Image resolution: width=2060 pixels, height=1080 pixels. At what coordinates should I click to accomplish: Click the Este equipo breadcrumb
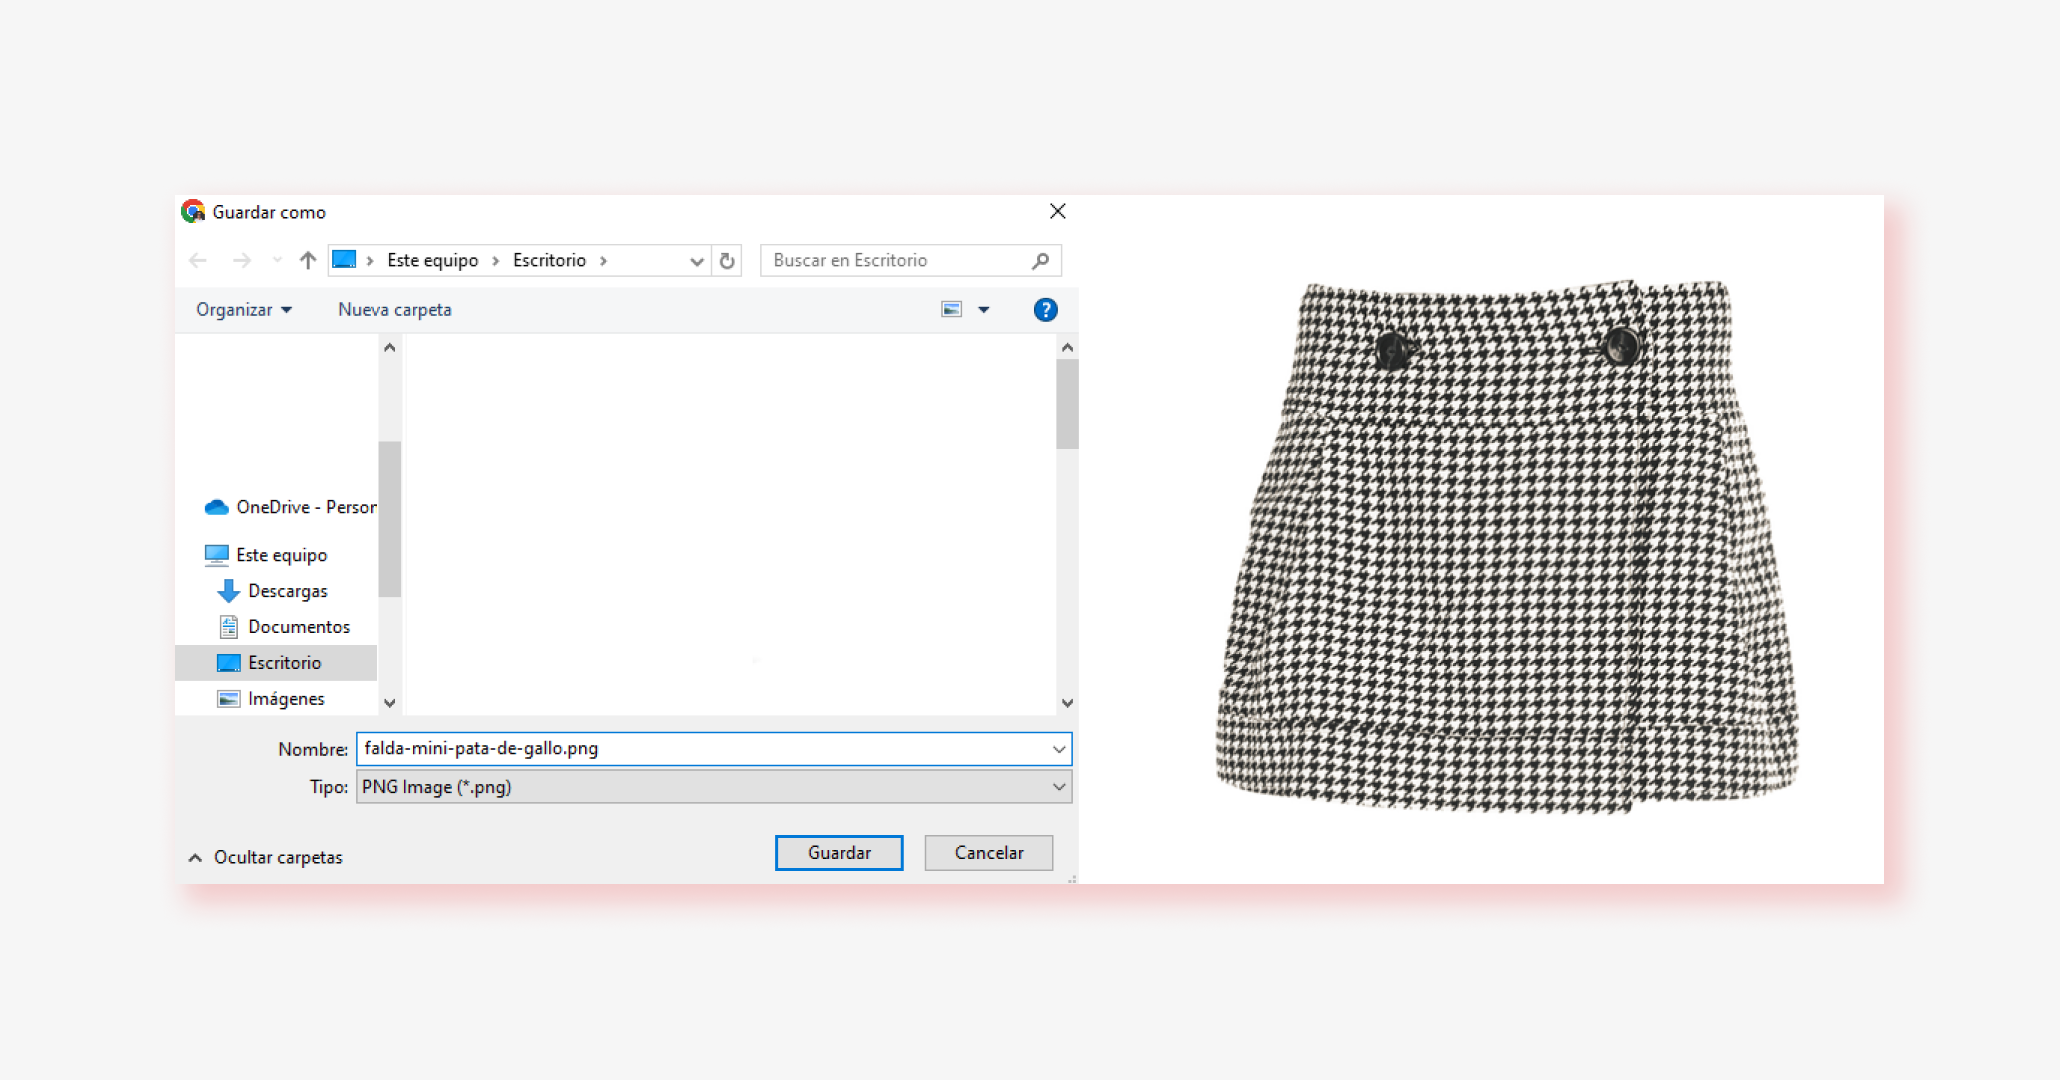[431, 260]
